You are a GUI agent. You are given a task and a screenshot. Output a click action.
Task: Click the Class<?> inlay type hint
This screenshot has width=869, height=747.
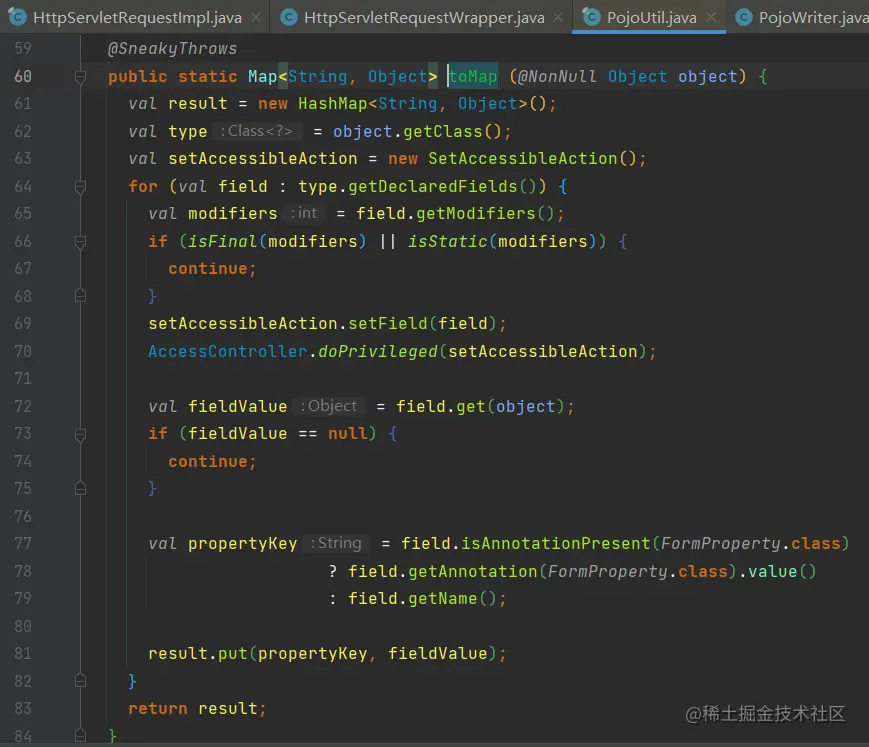tap(256, 131)
